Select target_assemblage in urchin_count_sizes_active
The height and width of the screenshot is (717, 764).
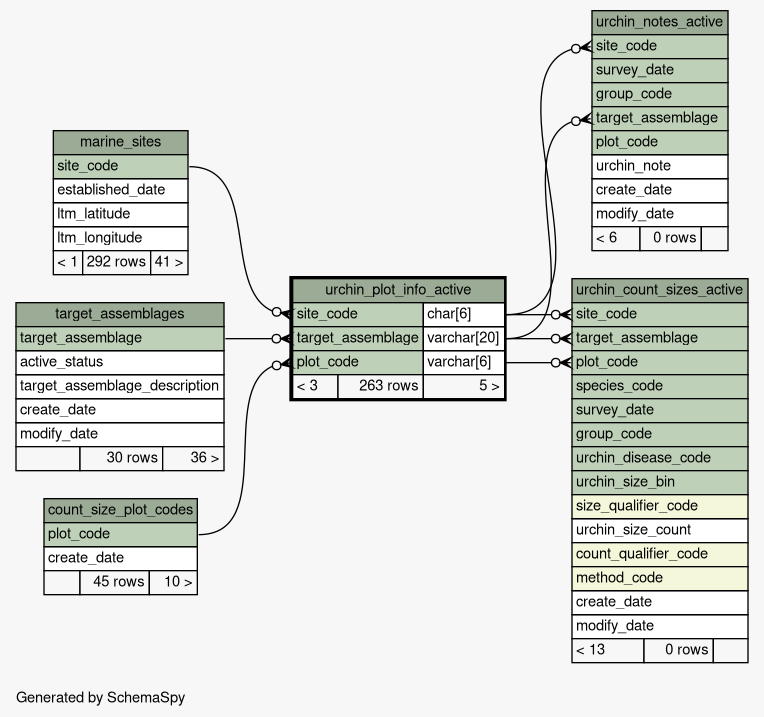coord(660,339)
